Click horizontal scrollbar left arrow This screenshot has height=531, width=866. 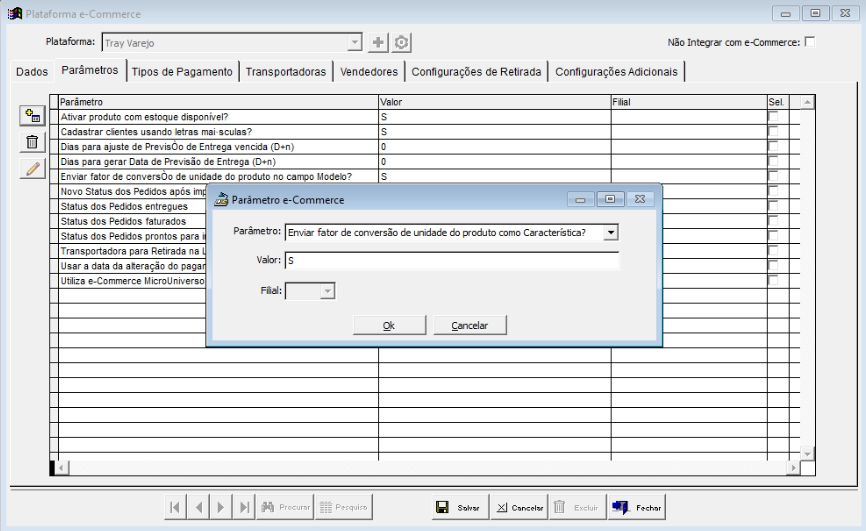tap(61, 468)
